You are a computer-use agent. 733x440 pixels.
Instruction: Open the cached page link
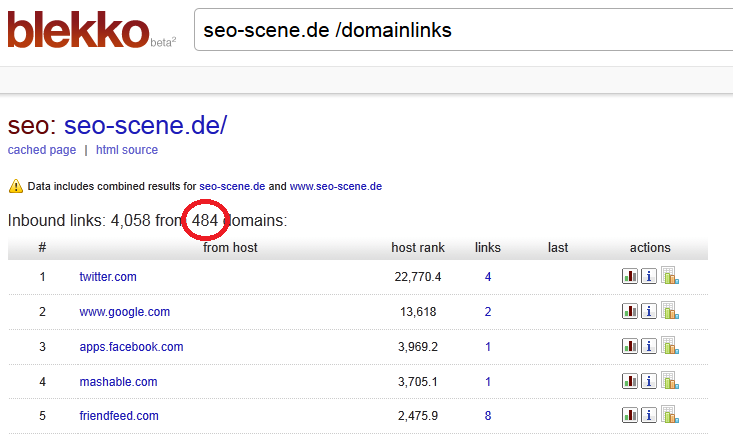[x=42, y=150]
